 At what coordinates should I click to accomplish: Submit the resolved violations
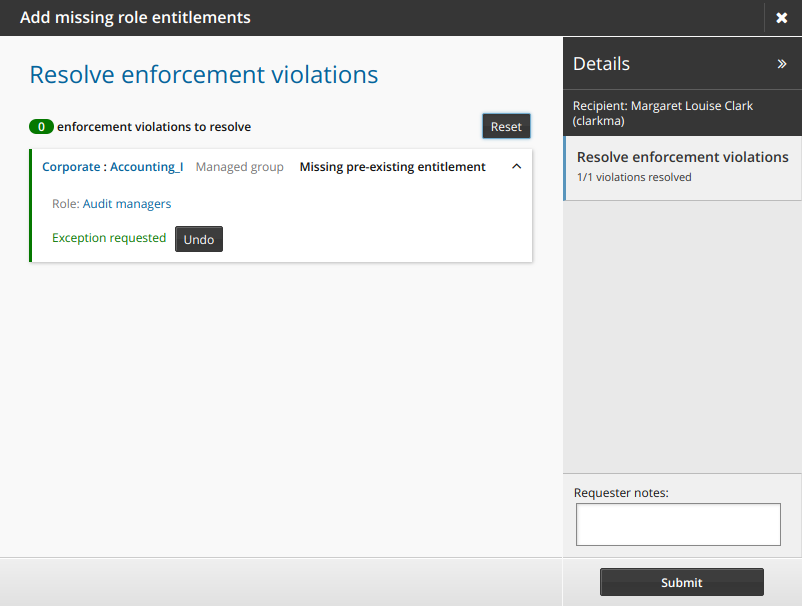(x=681, y=582)
